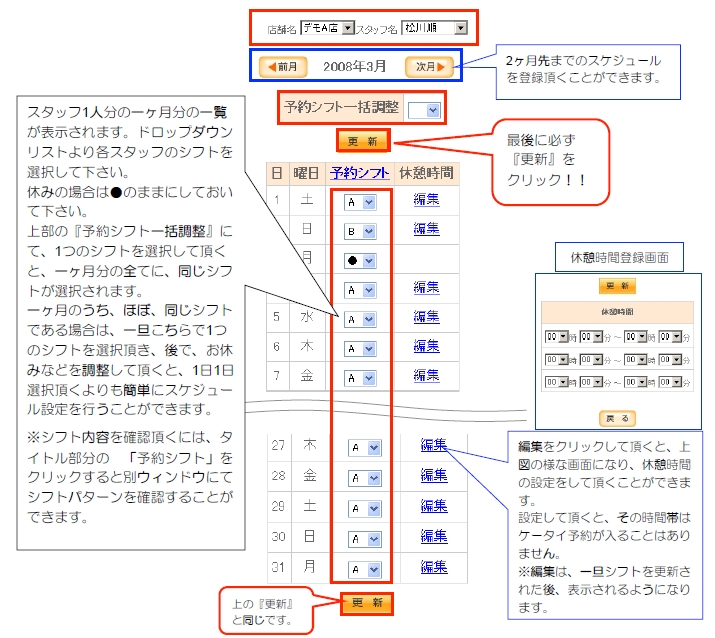The height and width of the screenshot is (638, 715).
Task: Click 編集 link for day 7 金
Action: 427,376
